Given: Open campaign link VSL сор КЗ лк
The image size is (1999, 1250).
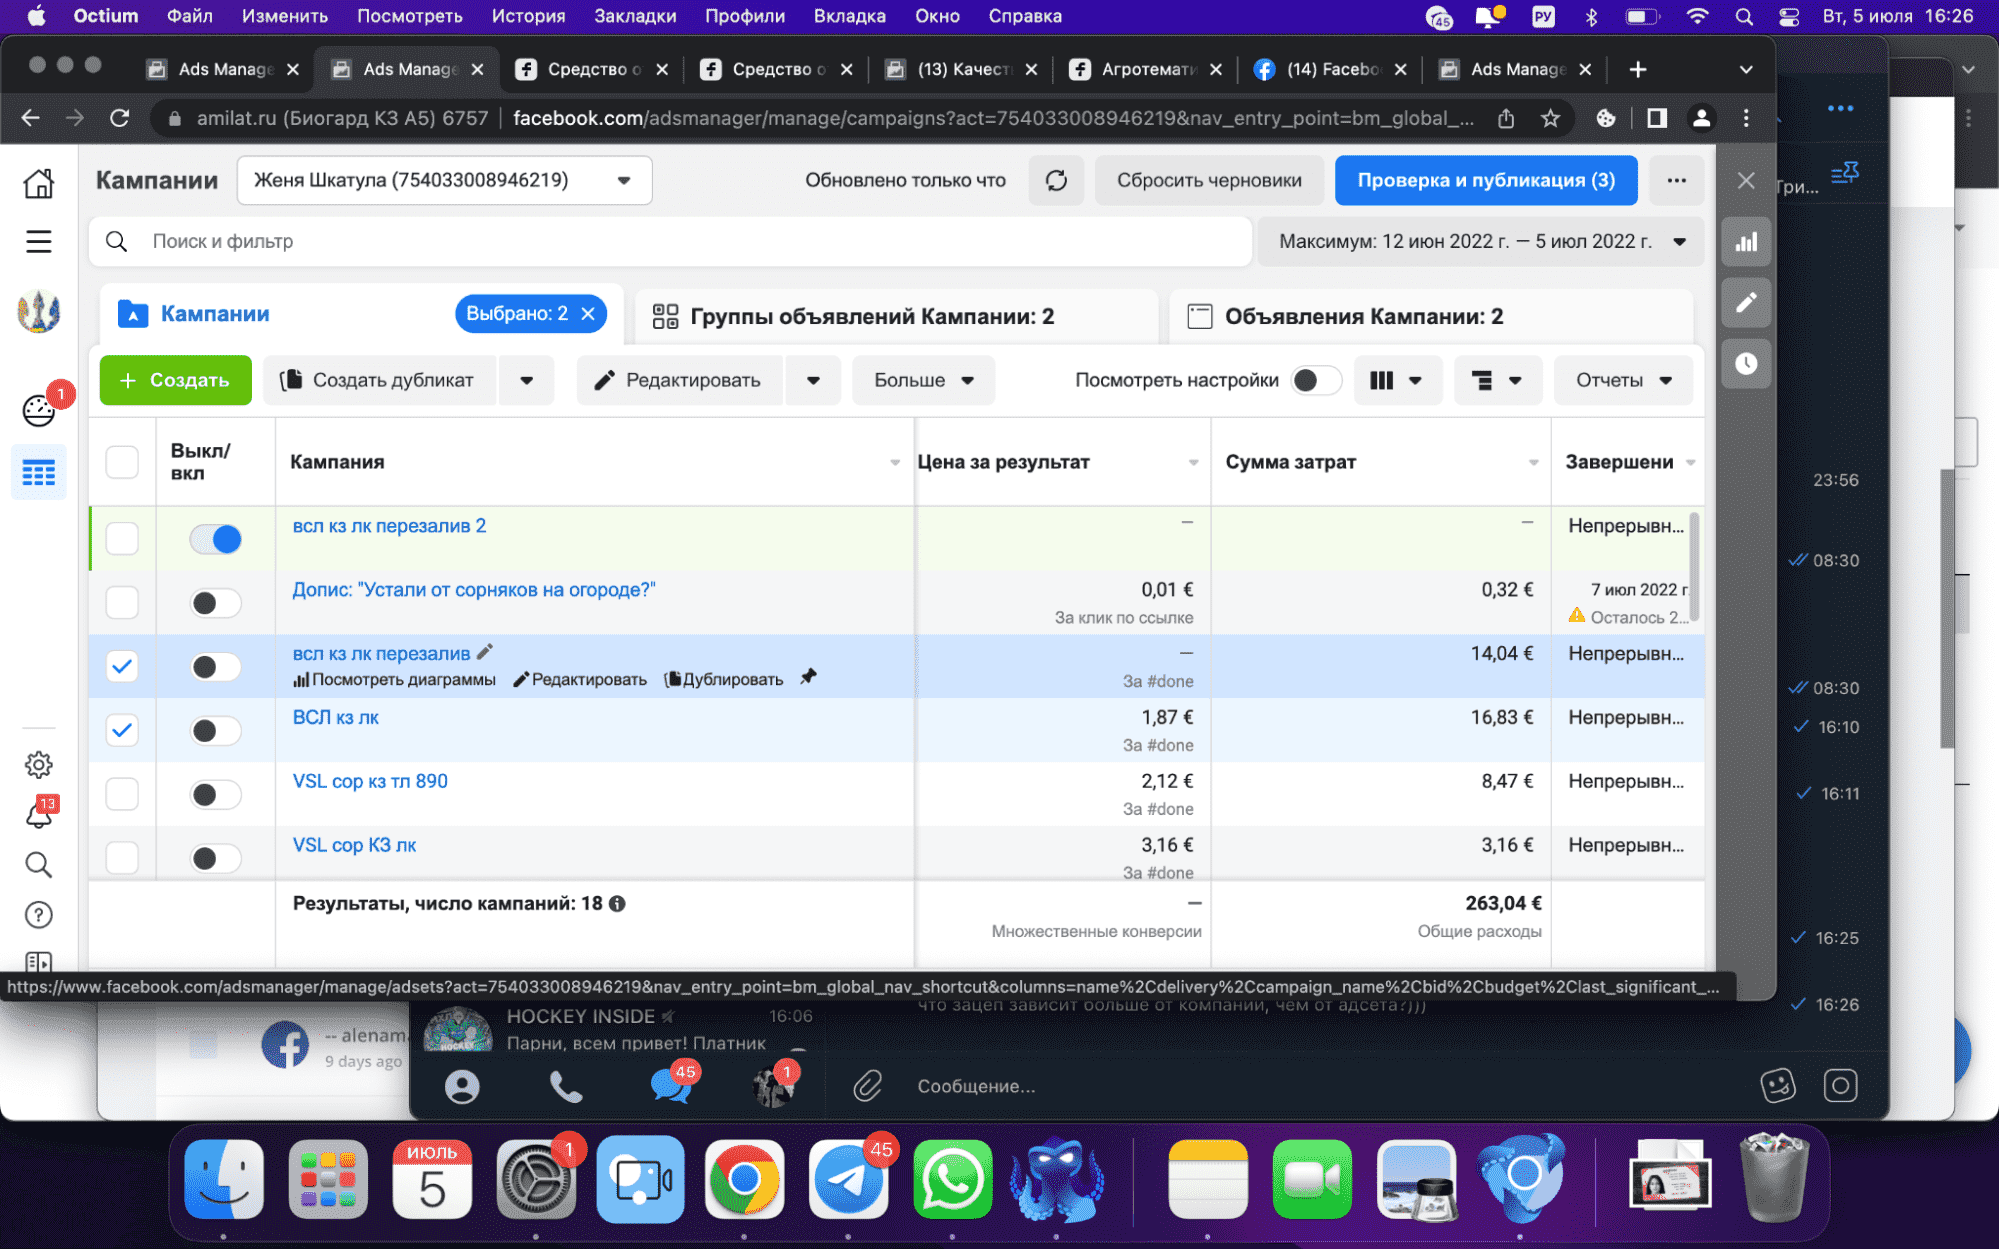Looking at the screenshot, I should 354,845.
